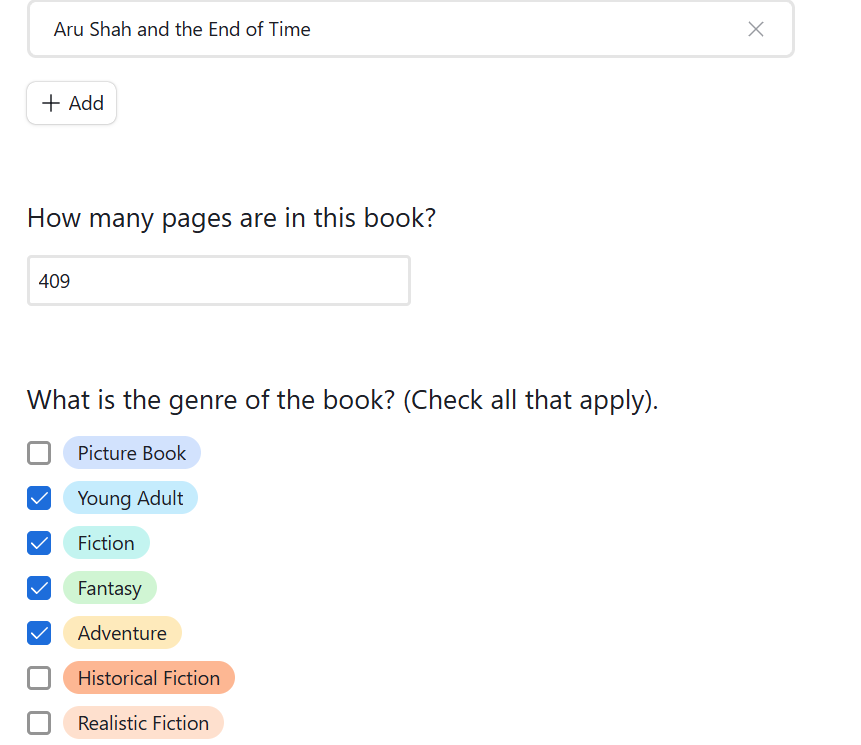Image resolution: width=861 pixels, height=745 pixels.
Task: Check the Historical Fiction checkbox
Action: pyautogui.click(x=39, y=678)
